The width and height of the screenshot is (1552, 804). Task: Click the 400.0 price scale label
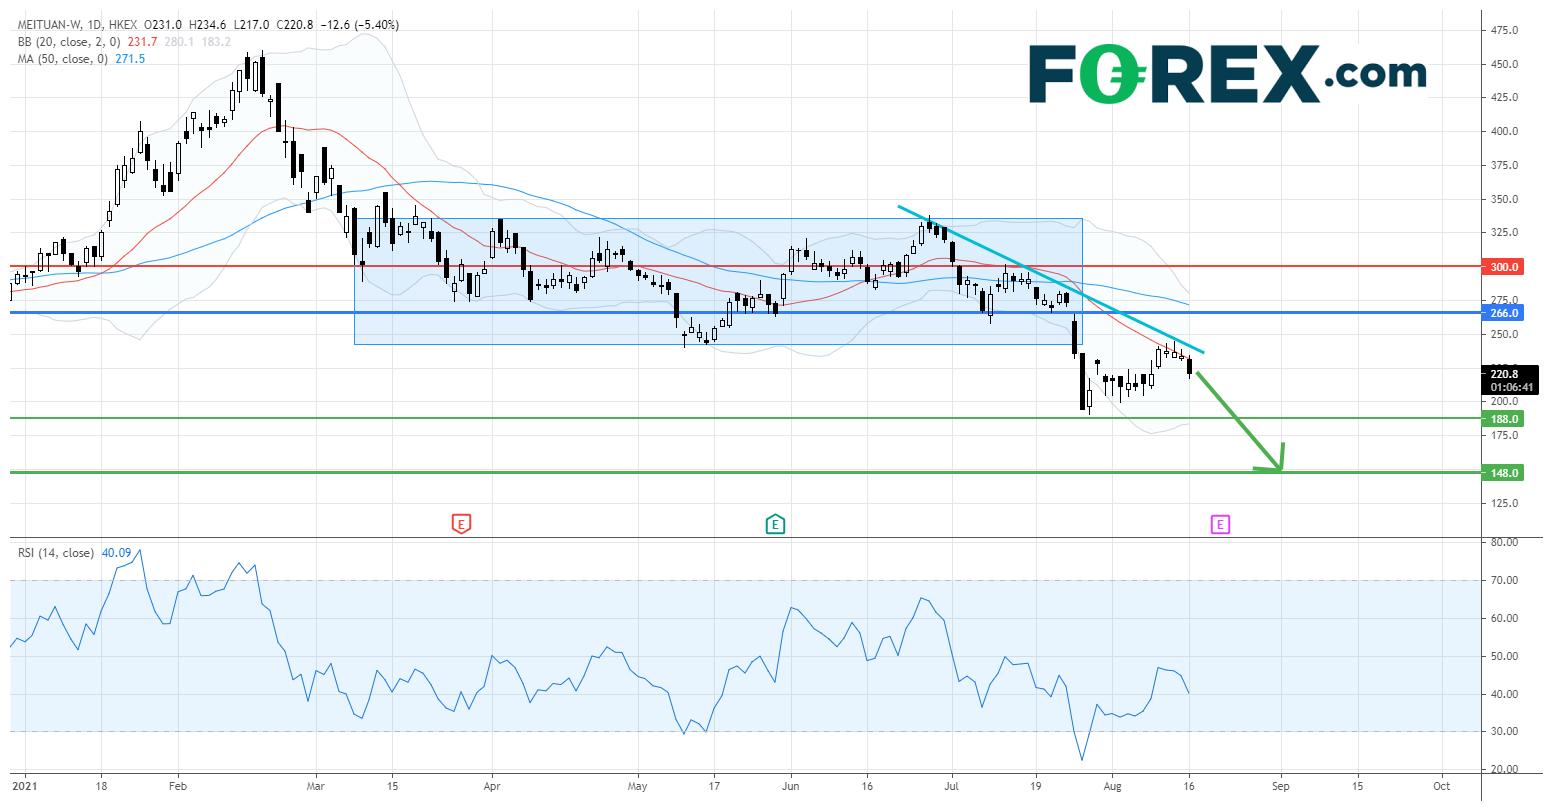pyautogui.click(x=1506, y=132)
